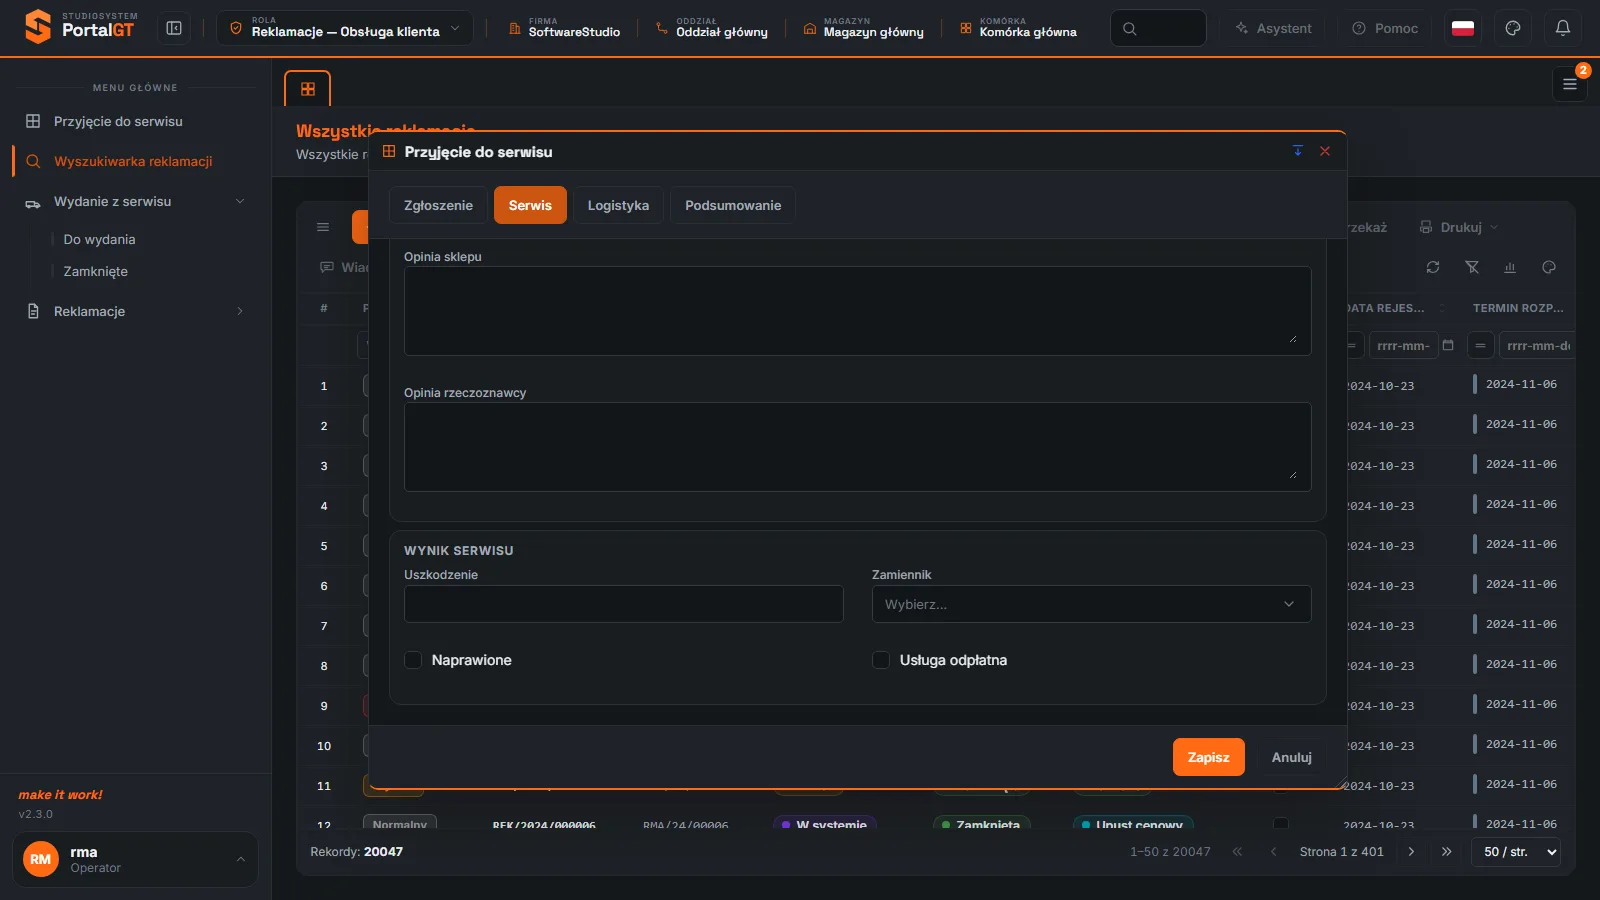
Task: Refresh the table with reload icon
Action: [x=1433, y=267]
